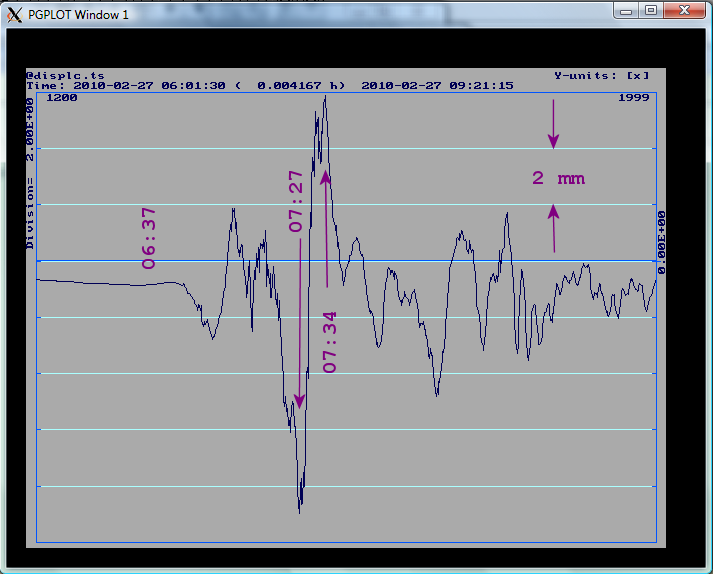
Task: Click the PGPLOT Window 1 title text
Action: (78, 14)
